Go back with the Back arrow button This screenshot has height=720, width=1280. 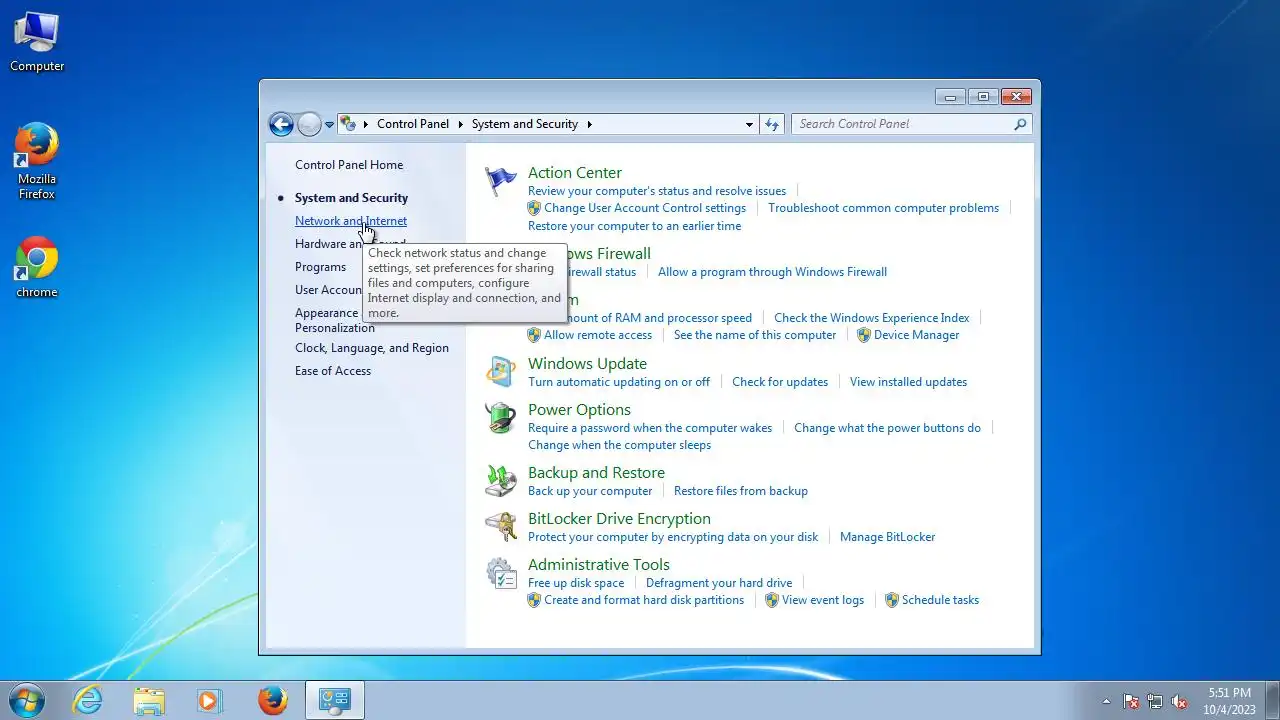[x=282, y=124]
